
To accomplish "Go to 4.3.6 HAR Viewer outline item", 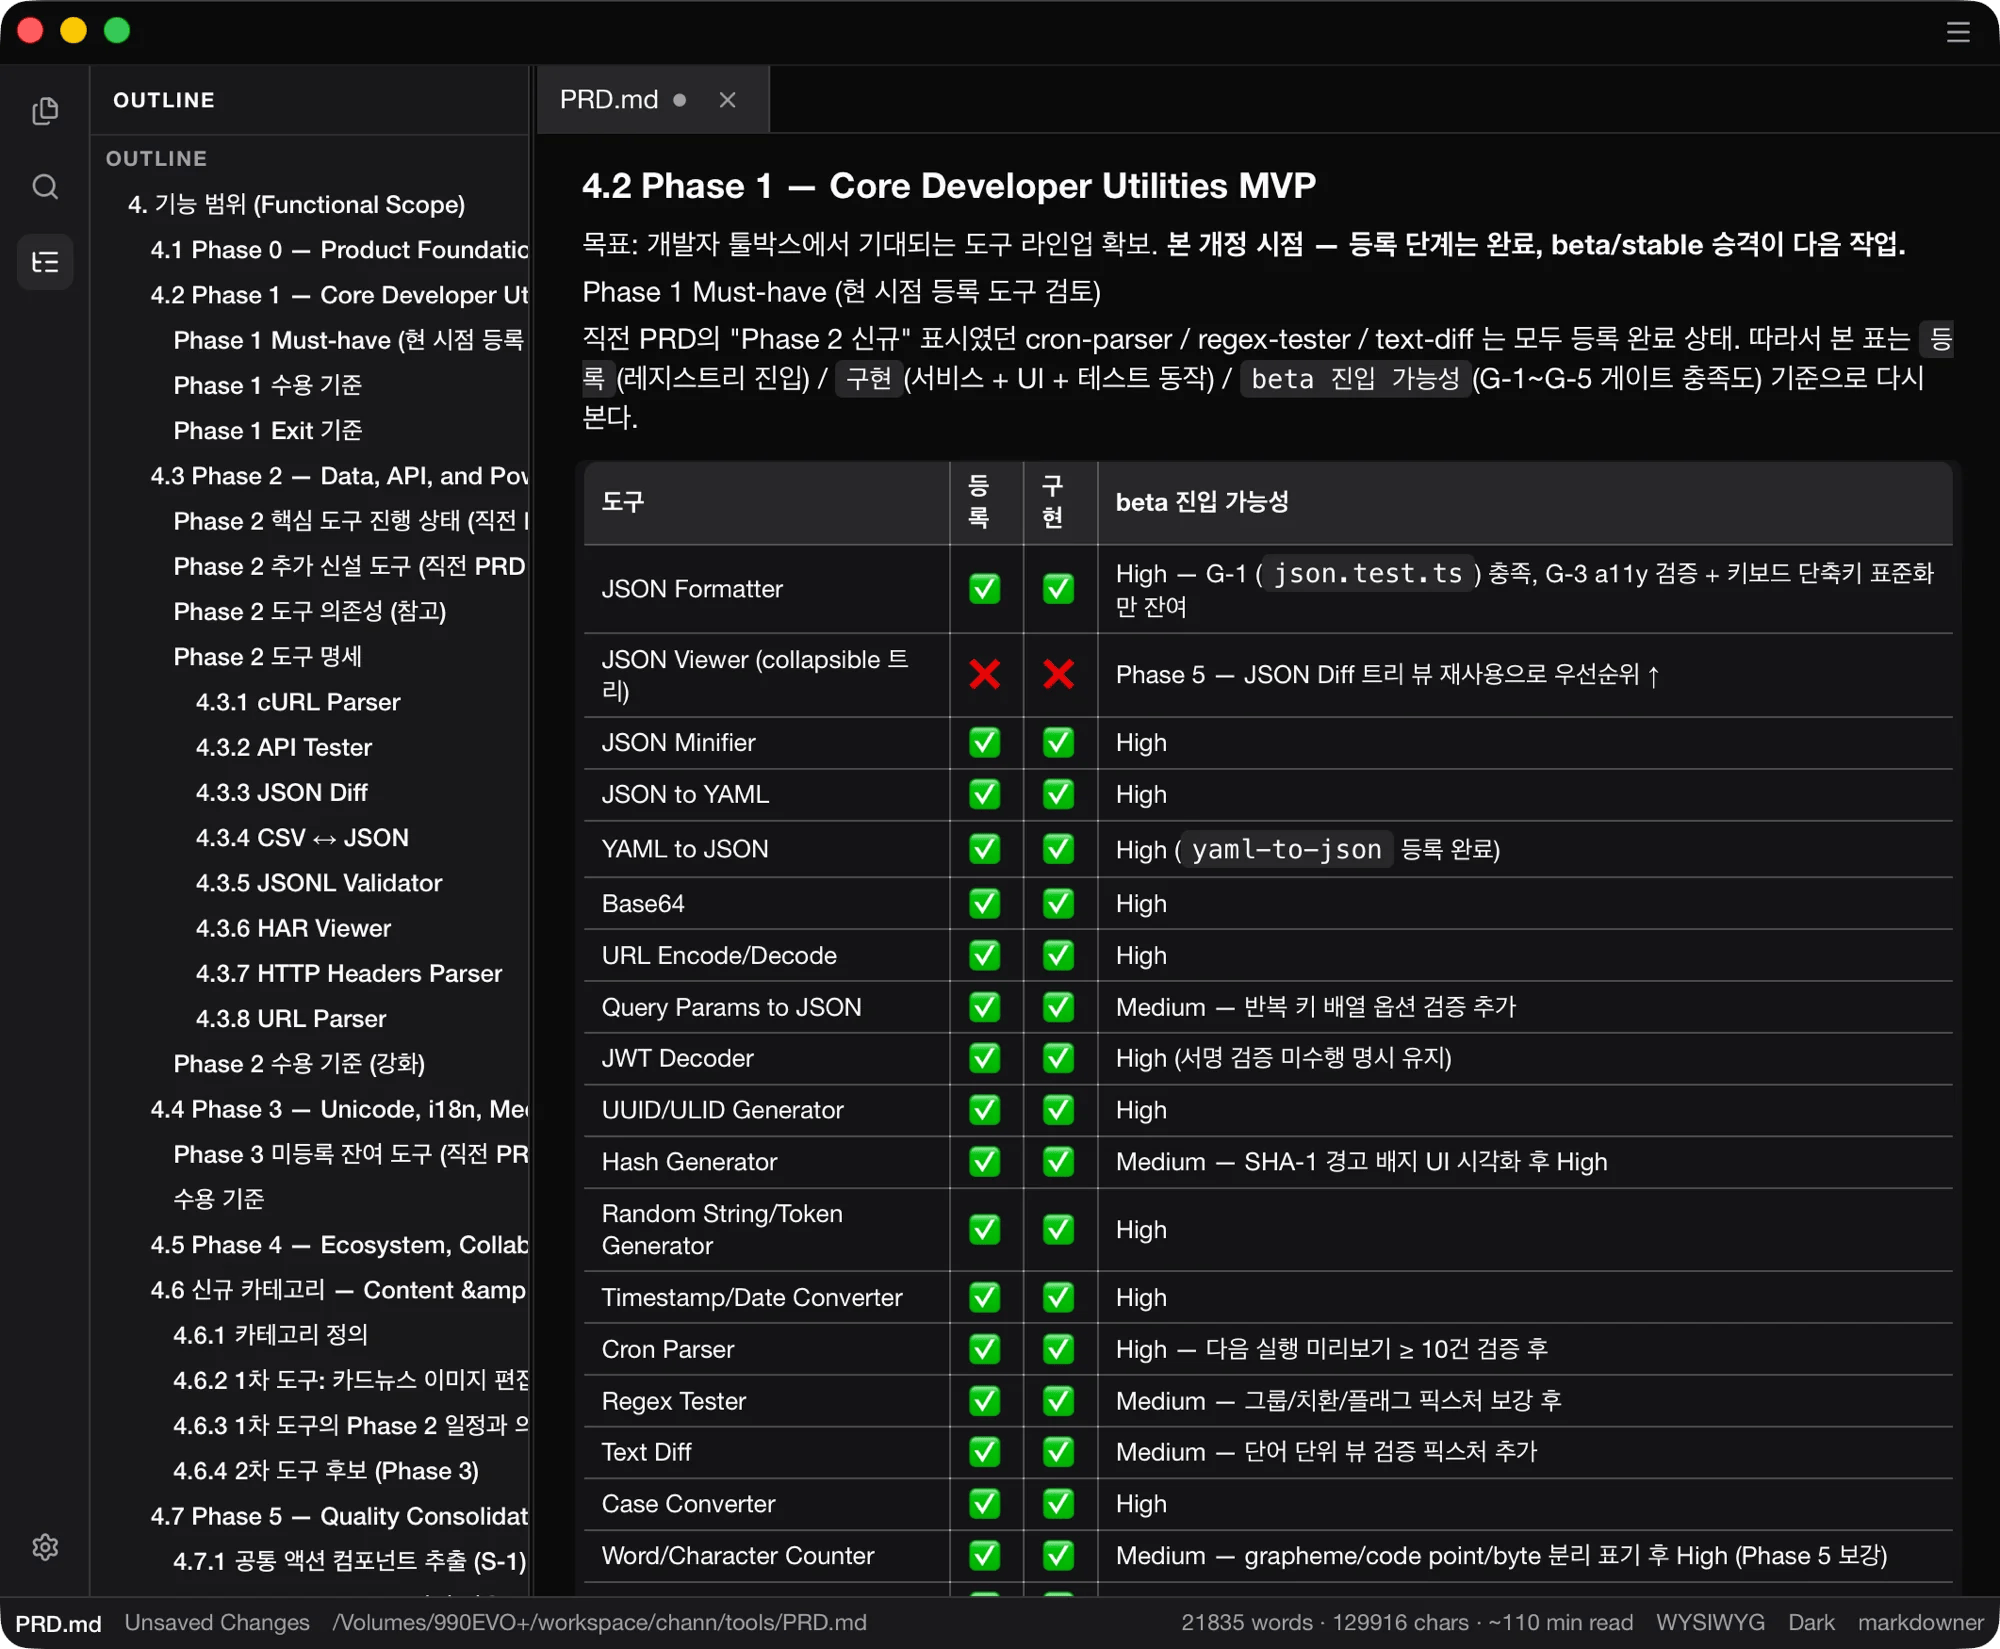I will pyautogui.click(x=293, y=928).
